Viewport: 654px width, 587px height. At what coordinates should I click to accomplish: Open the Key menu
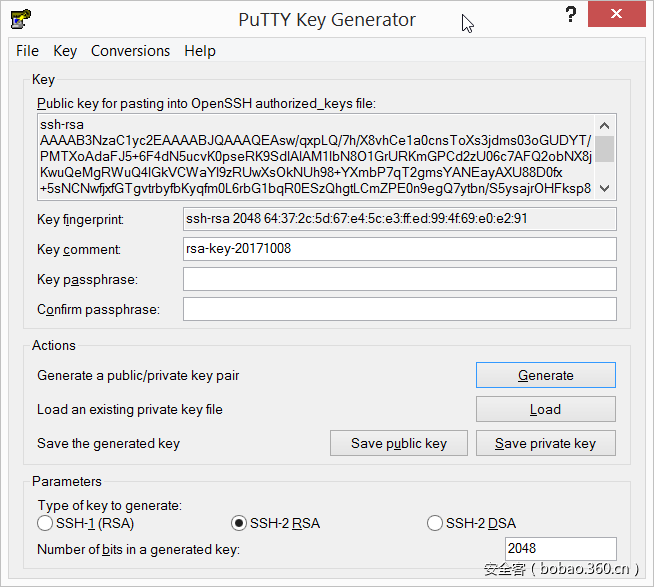tap(65, 51)
